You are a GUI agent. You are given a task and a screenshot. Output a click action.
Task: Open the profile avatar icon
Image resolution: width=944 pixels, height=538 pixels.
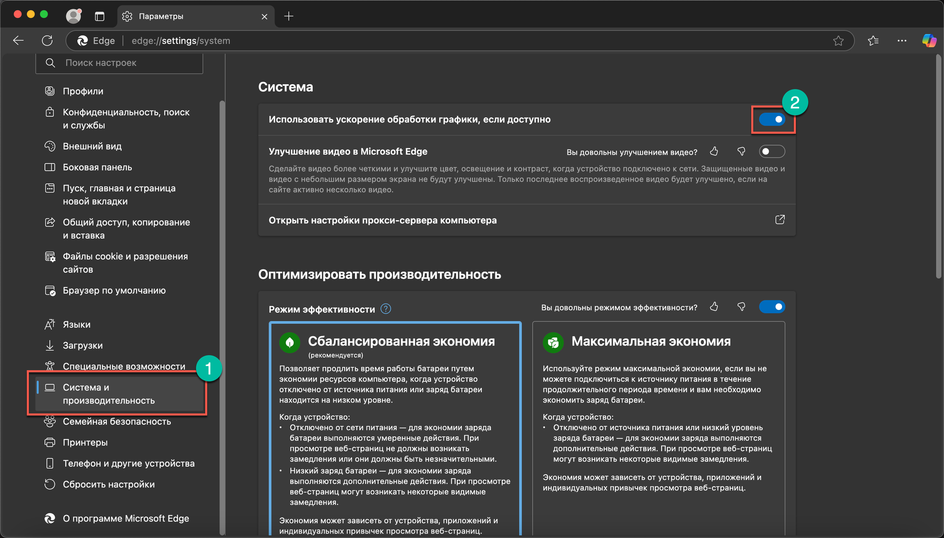point(73,16)
